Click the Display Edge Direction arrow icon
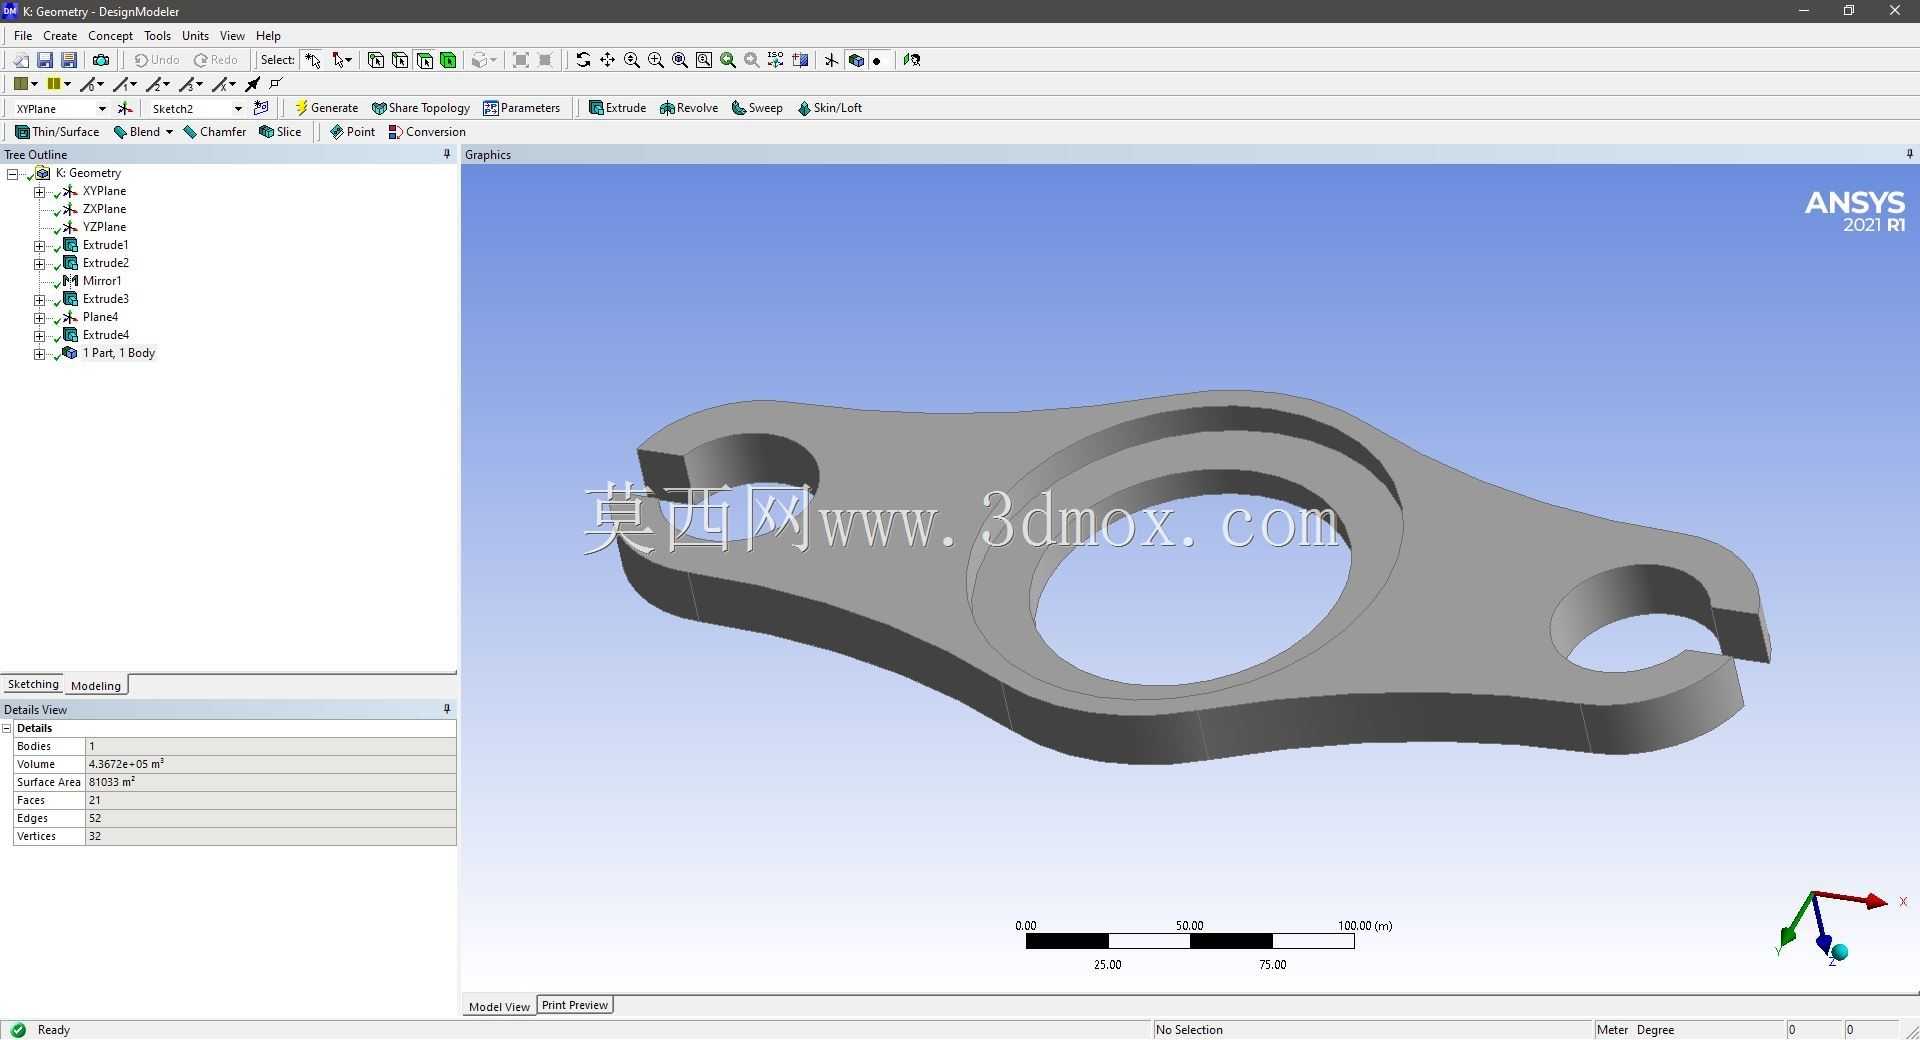This screenshot has width=1920, height=1040. (253, 84)
